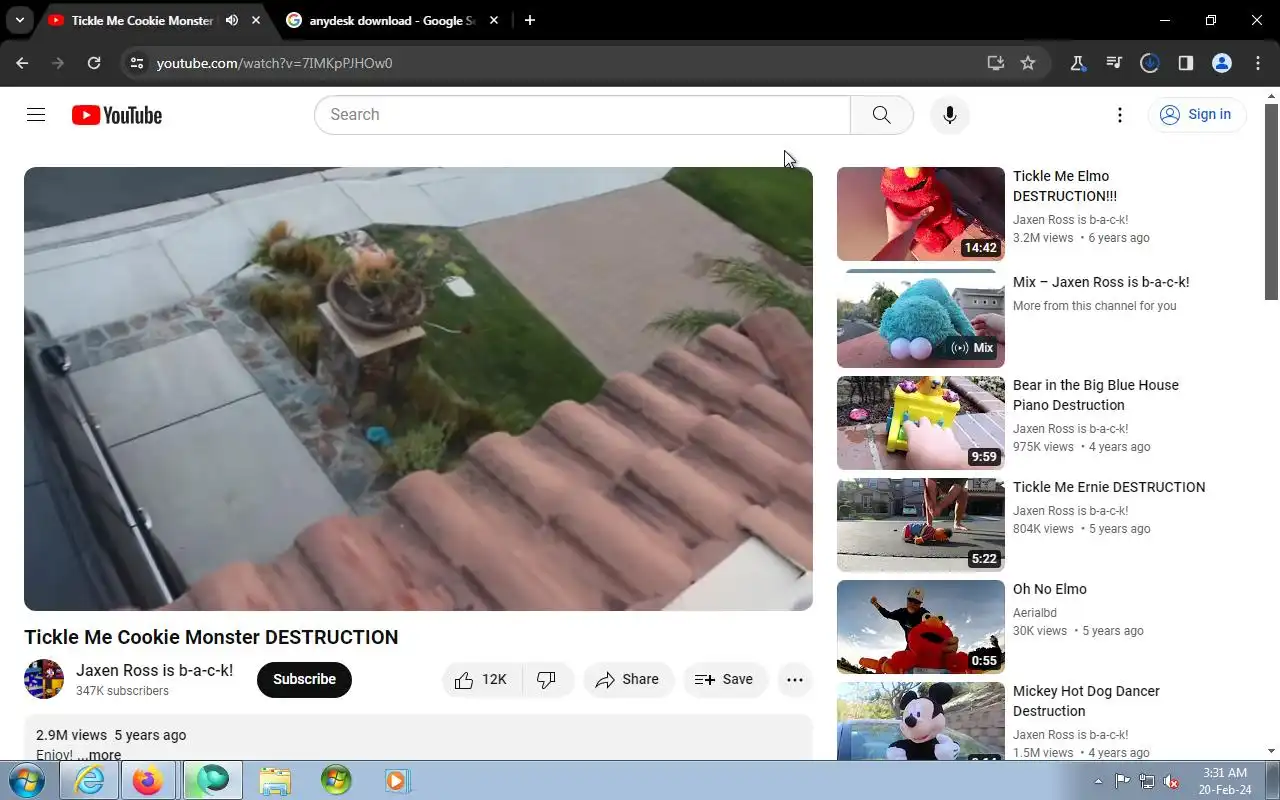Click the 2.9M views text
The height and width of the screenshot is (800, 1280).
(71, 735)
